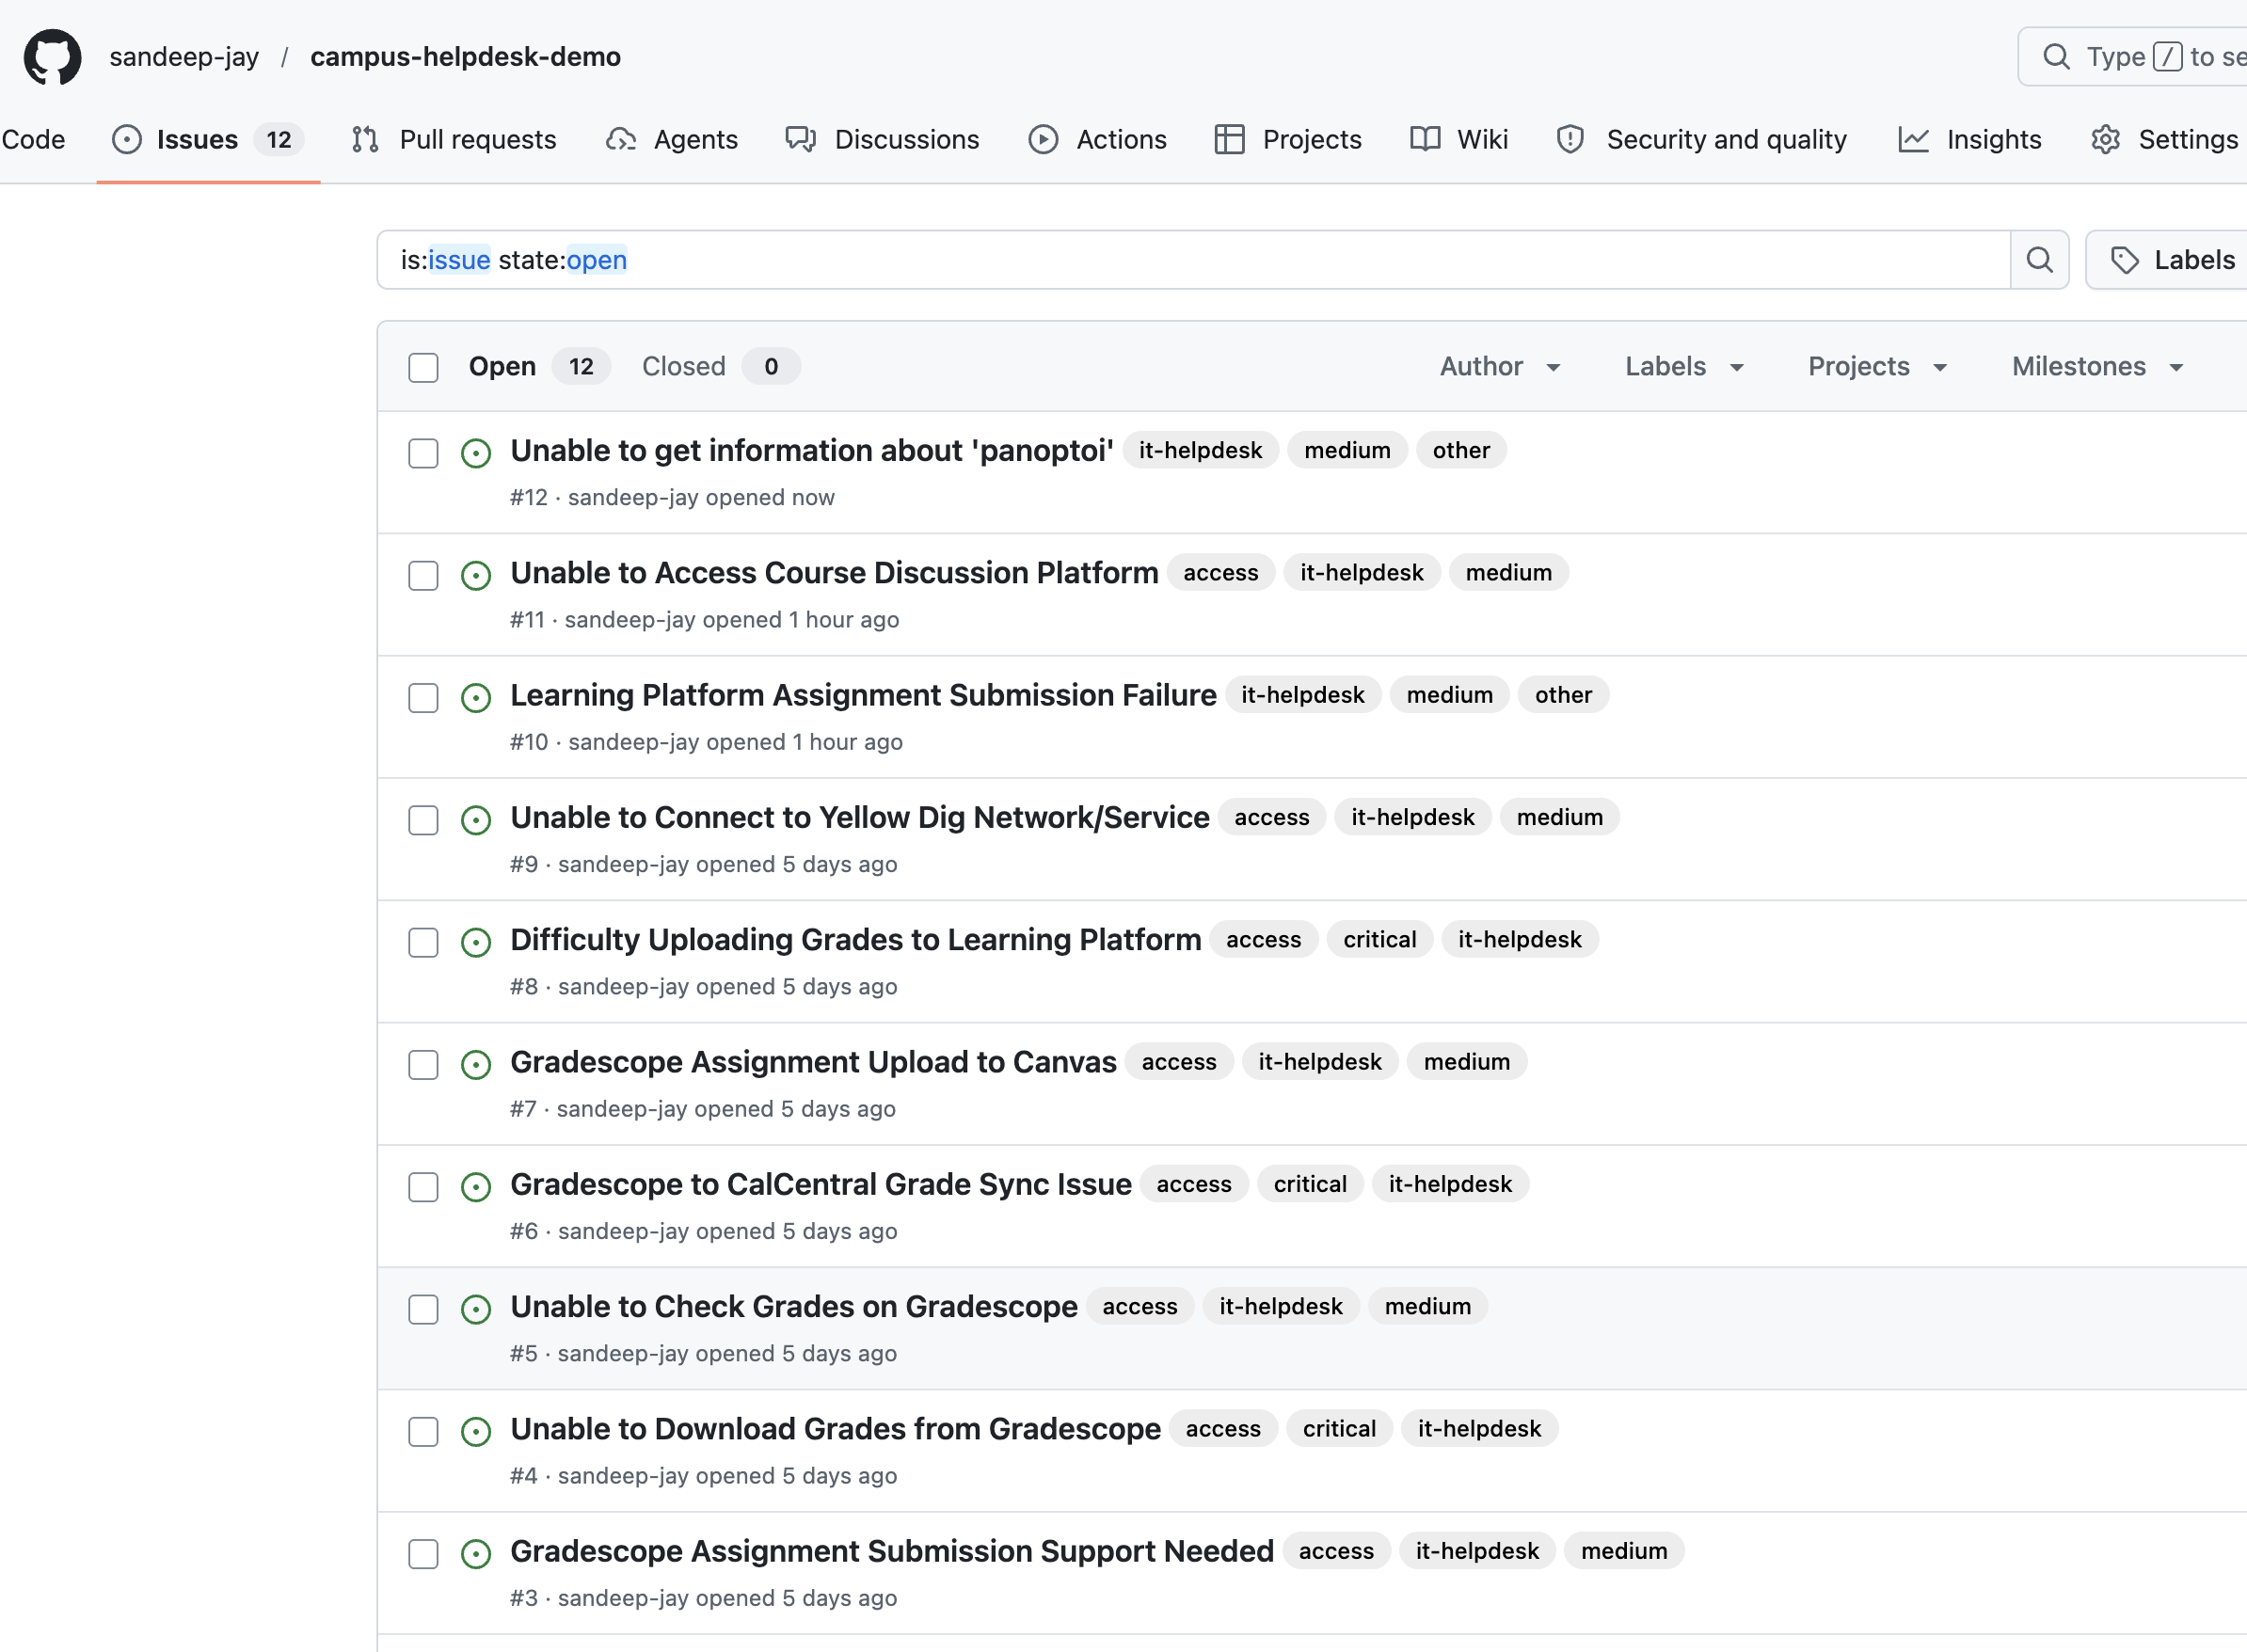
Task: Click 'critical' label on issue #8
Action: (1379, 939)
